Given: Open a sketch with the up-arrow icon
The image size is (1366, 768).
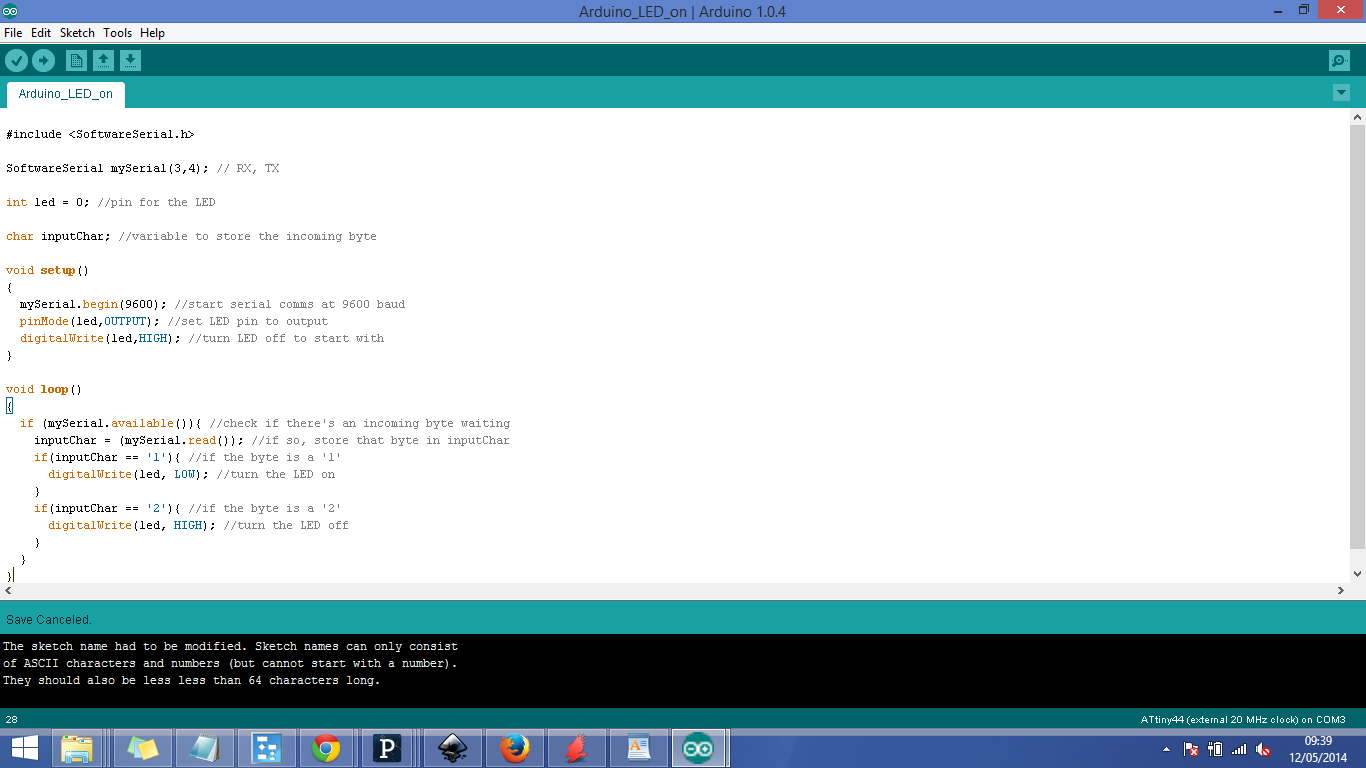Looking at the screenshot, I should pyautogui.click(x=103, y=61).
